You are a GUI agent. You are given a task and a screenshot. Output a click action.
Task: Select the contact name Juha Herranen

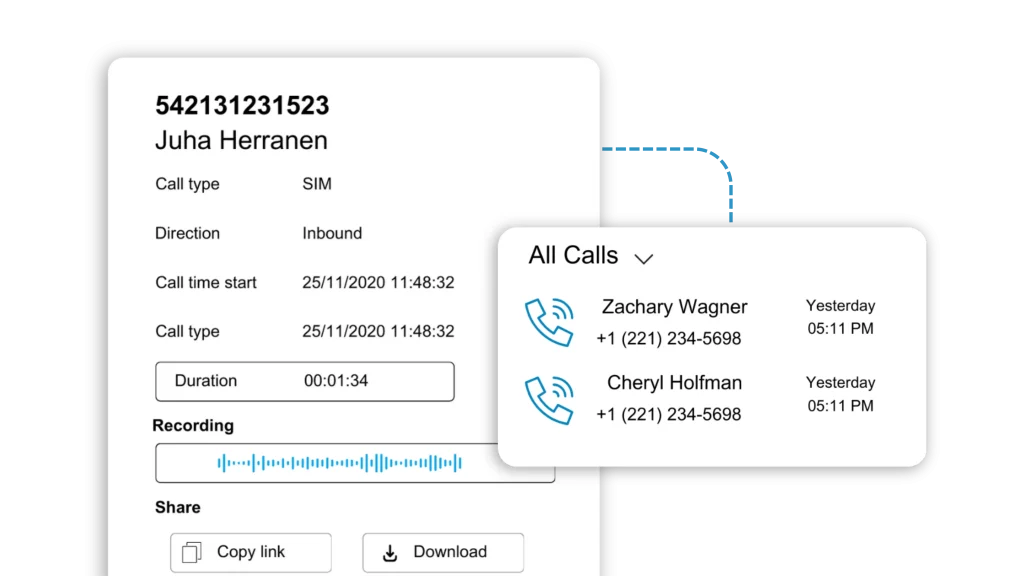(x=240, y=141)
